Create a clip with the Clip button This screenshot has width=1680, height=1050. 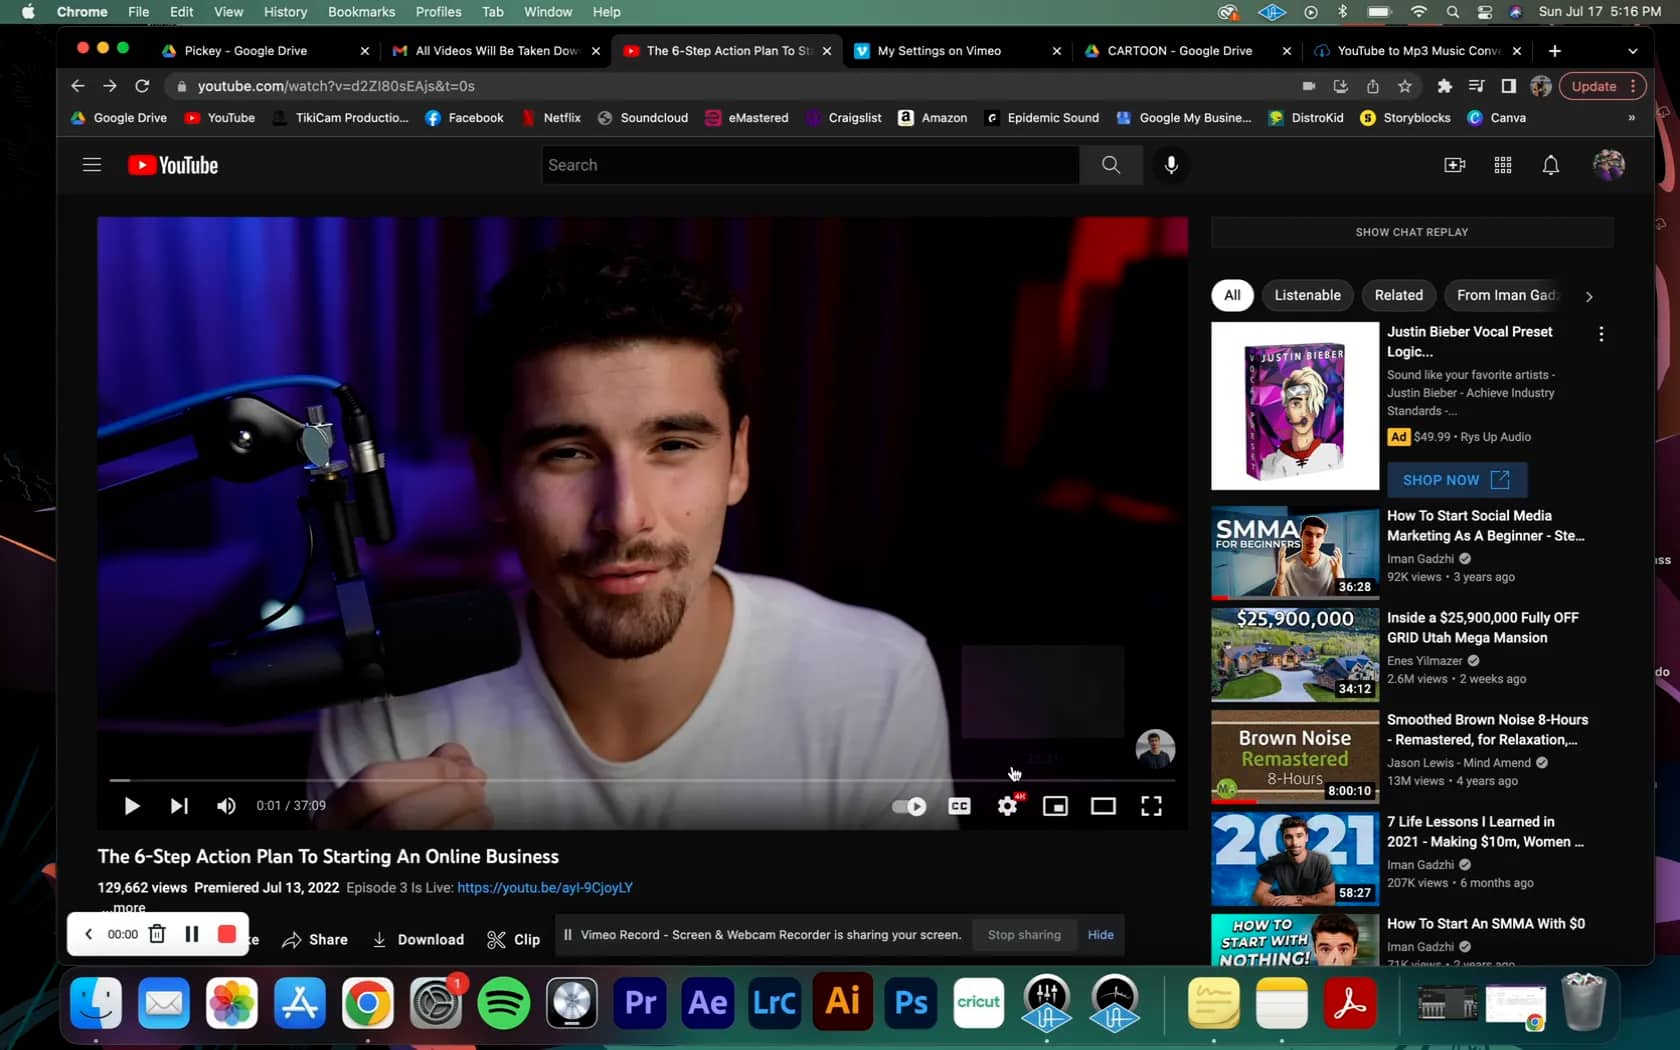pyautogui.click(x=514, y=939)
